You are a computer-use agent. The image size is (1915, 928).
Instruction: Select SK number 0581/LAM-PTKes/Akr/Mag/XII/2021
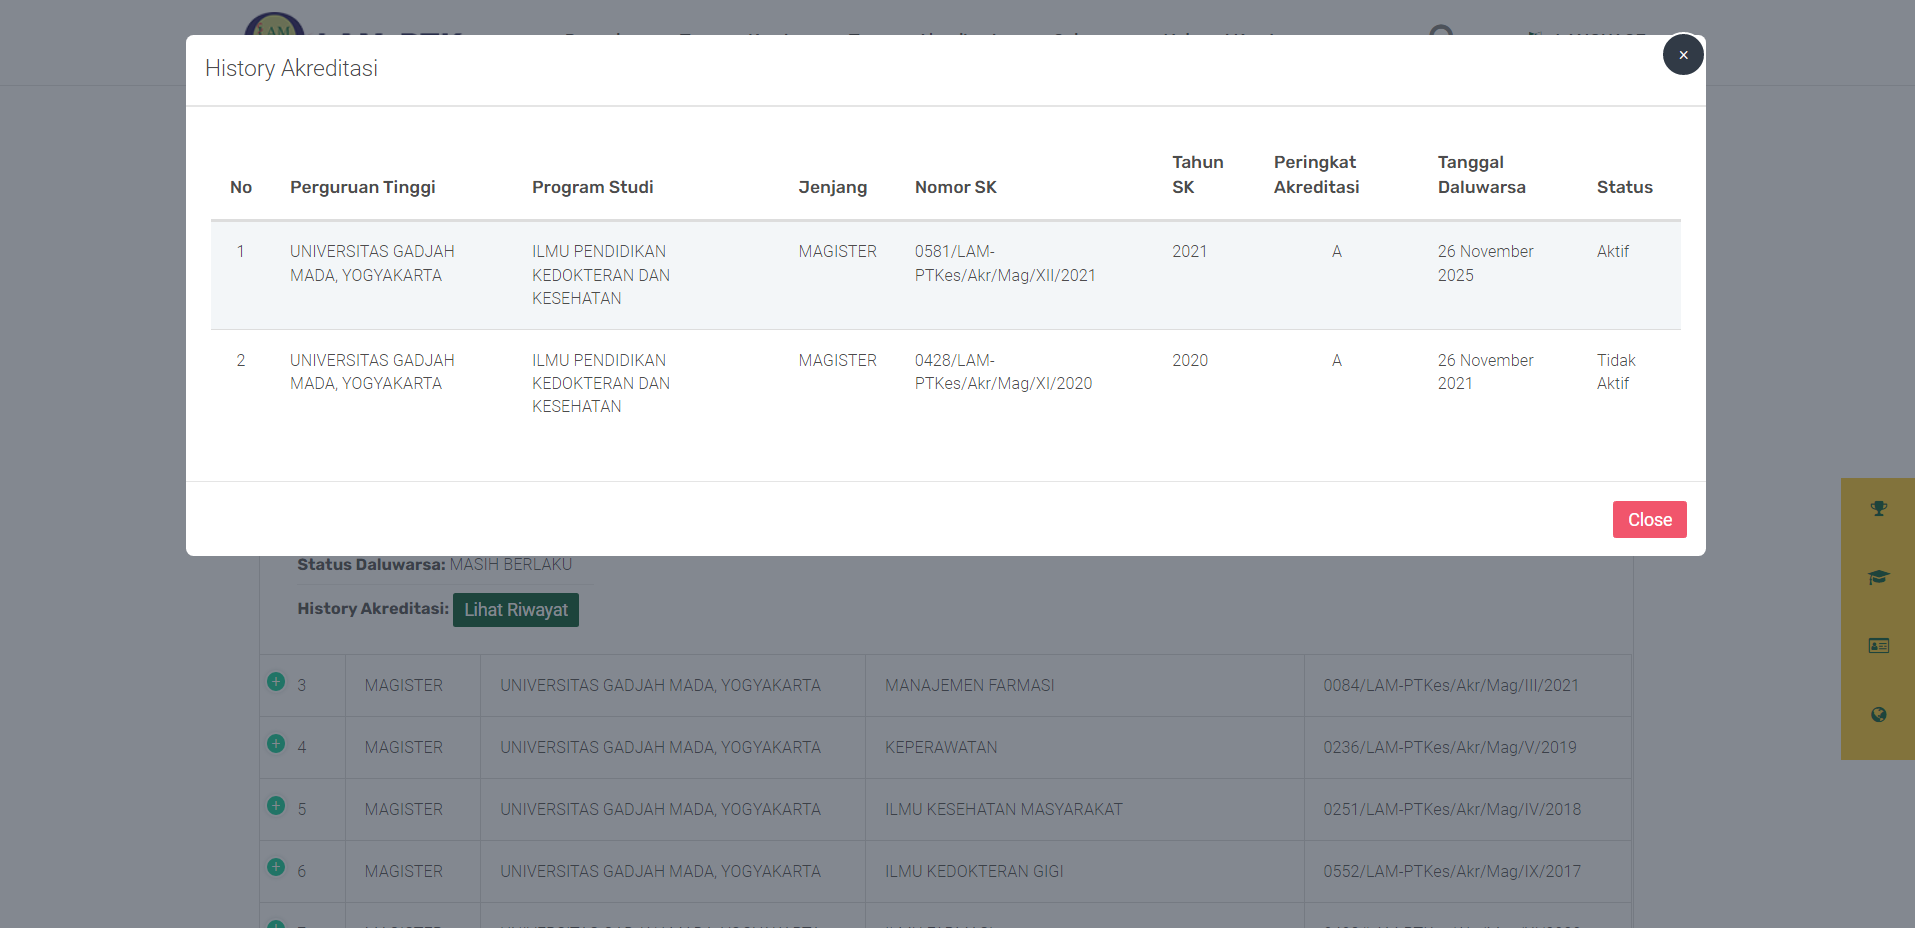point(1004,264)
